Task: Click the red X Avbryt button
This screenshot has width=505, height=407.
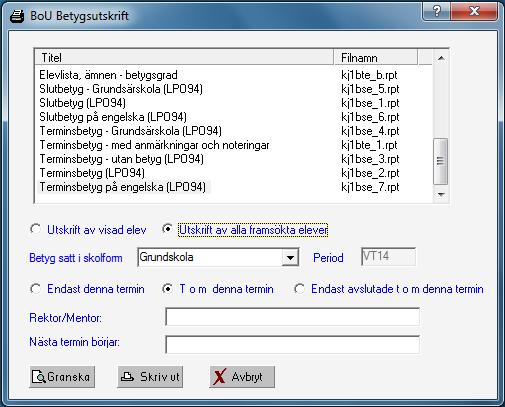Action: [242, 377]
